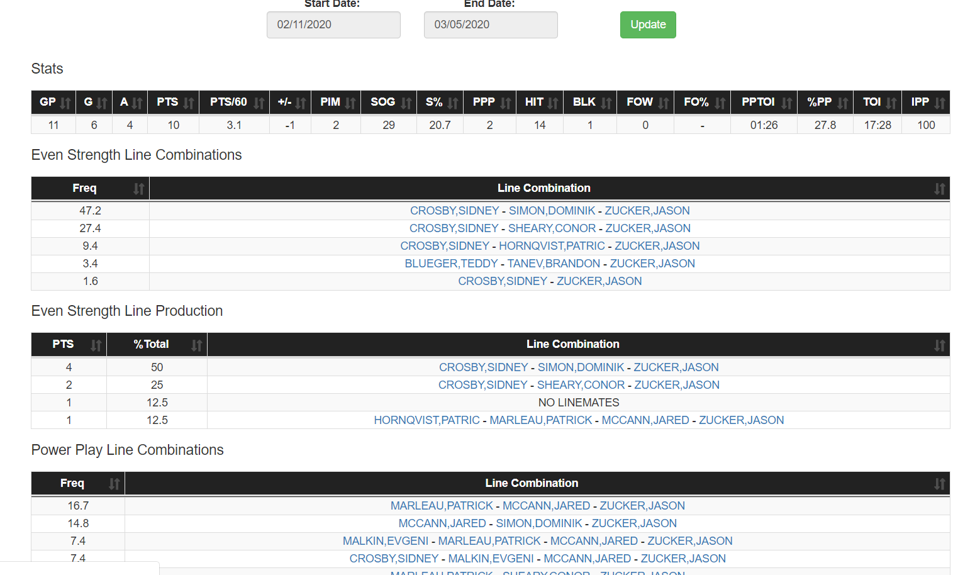Click the 20.7 shooting percentage value
The image size is (975, 575).
pos(440,126)
